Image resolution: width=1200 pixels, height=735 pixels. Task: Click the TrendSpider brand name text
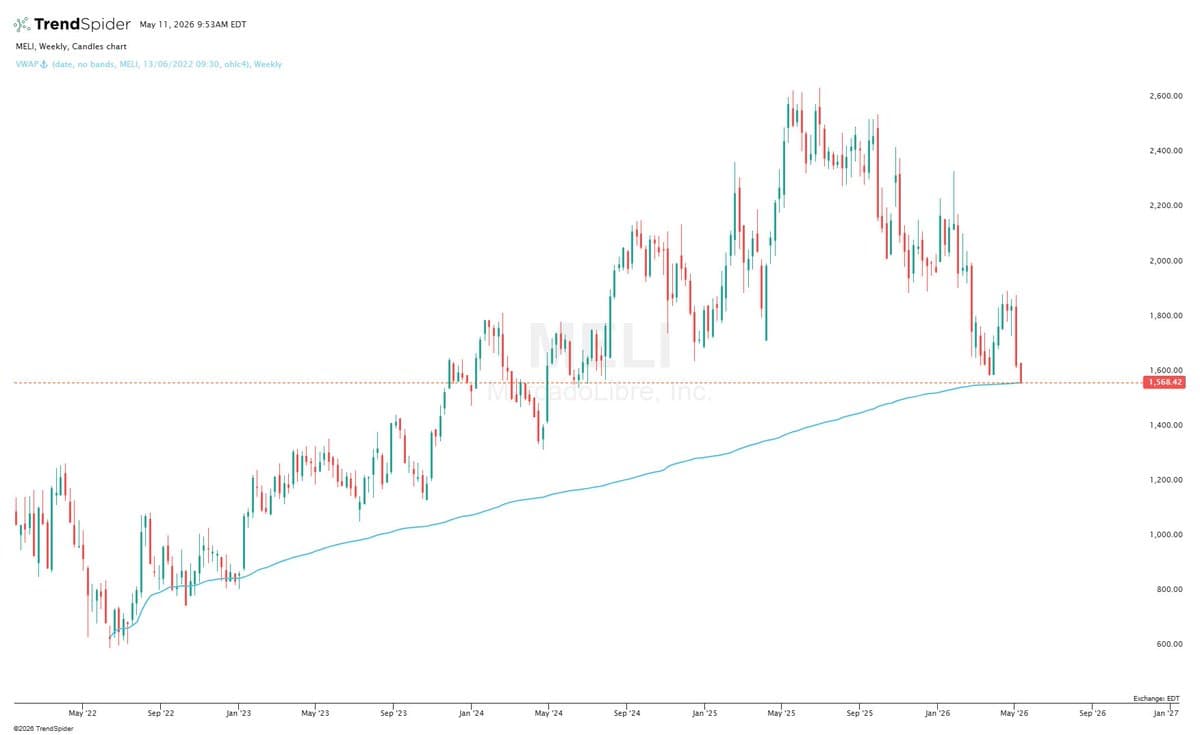pyautogui.click(x=83, y=24)
